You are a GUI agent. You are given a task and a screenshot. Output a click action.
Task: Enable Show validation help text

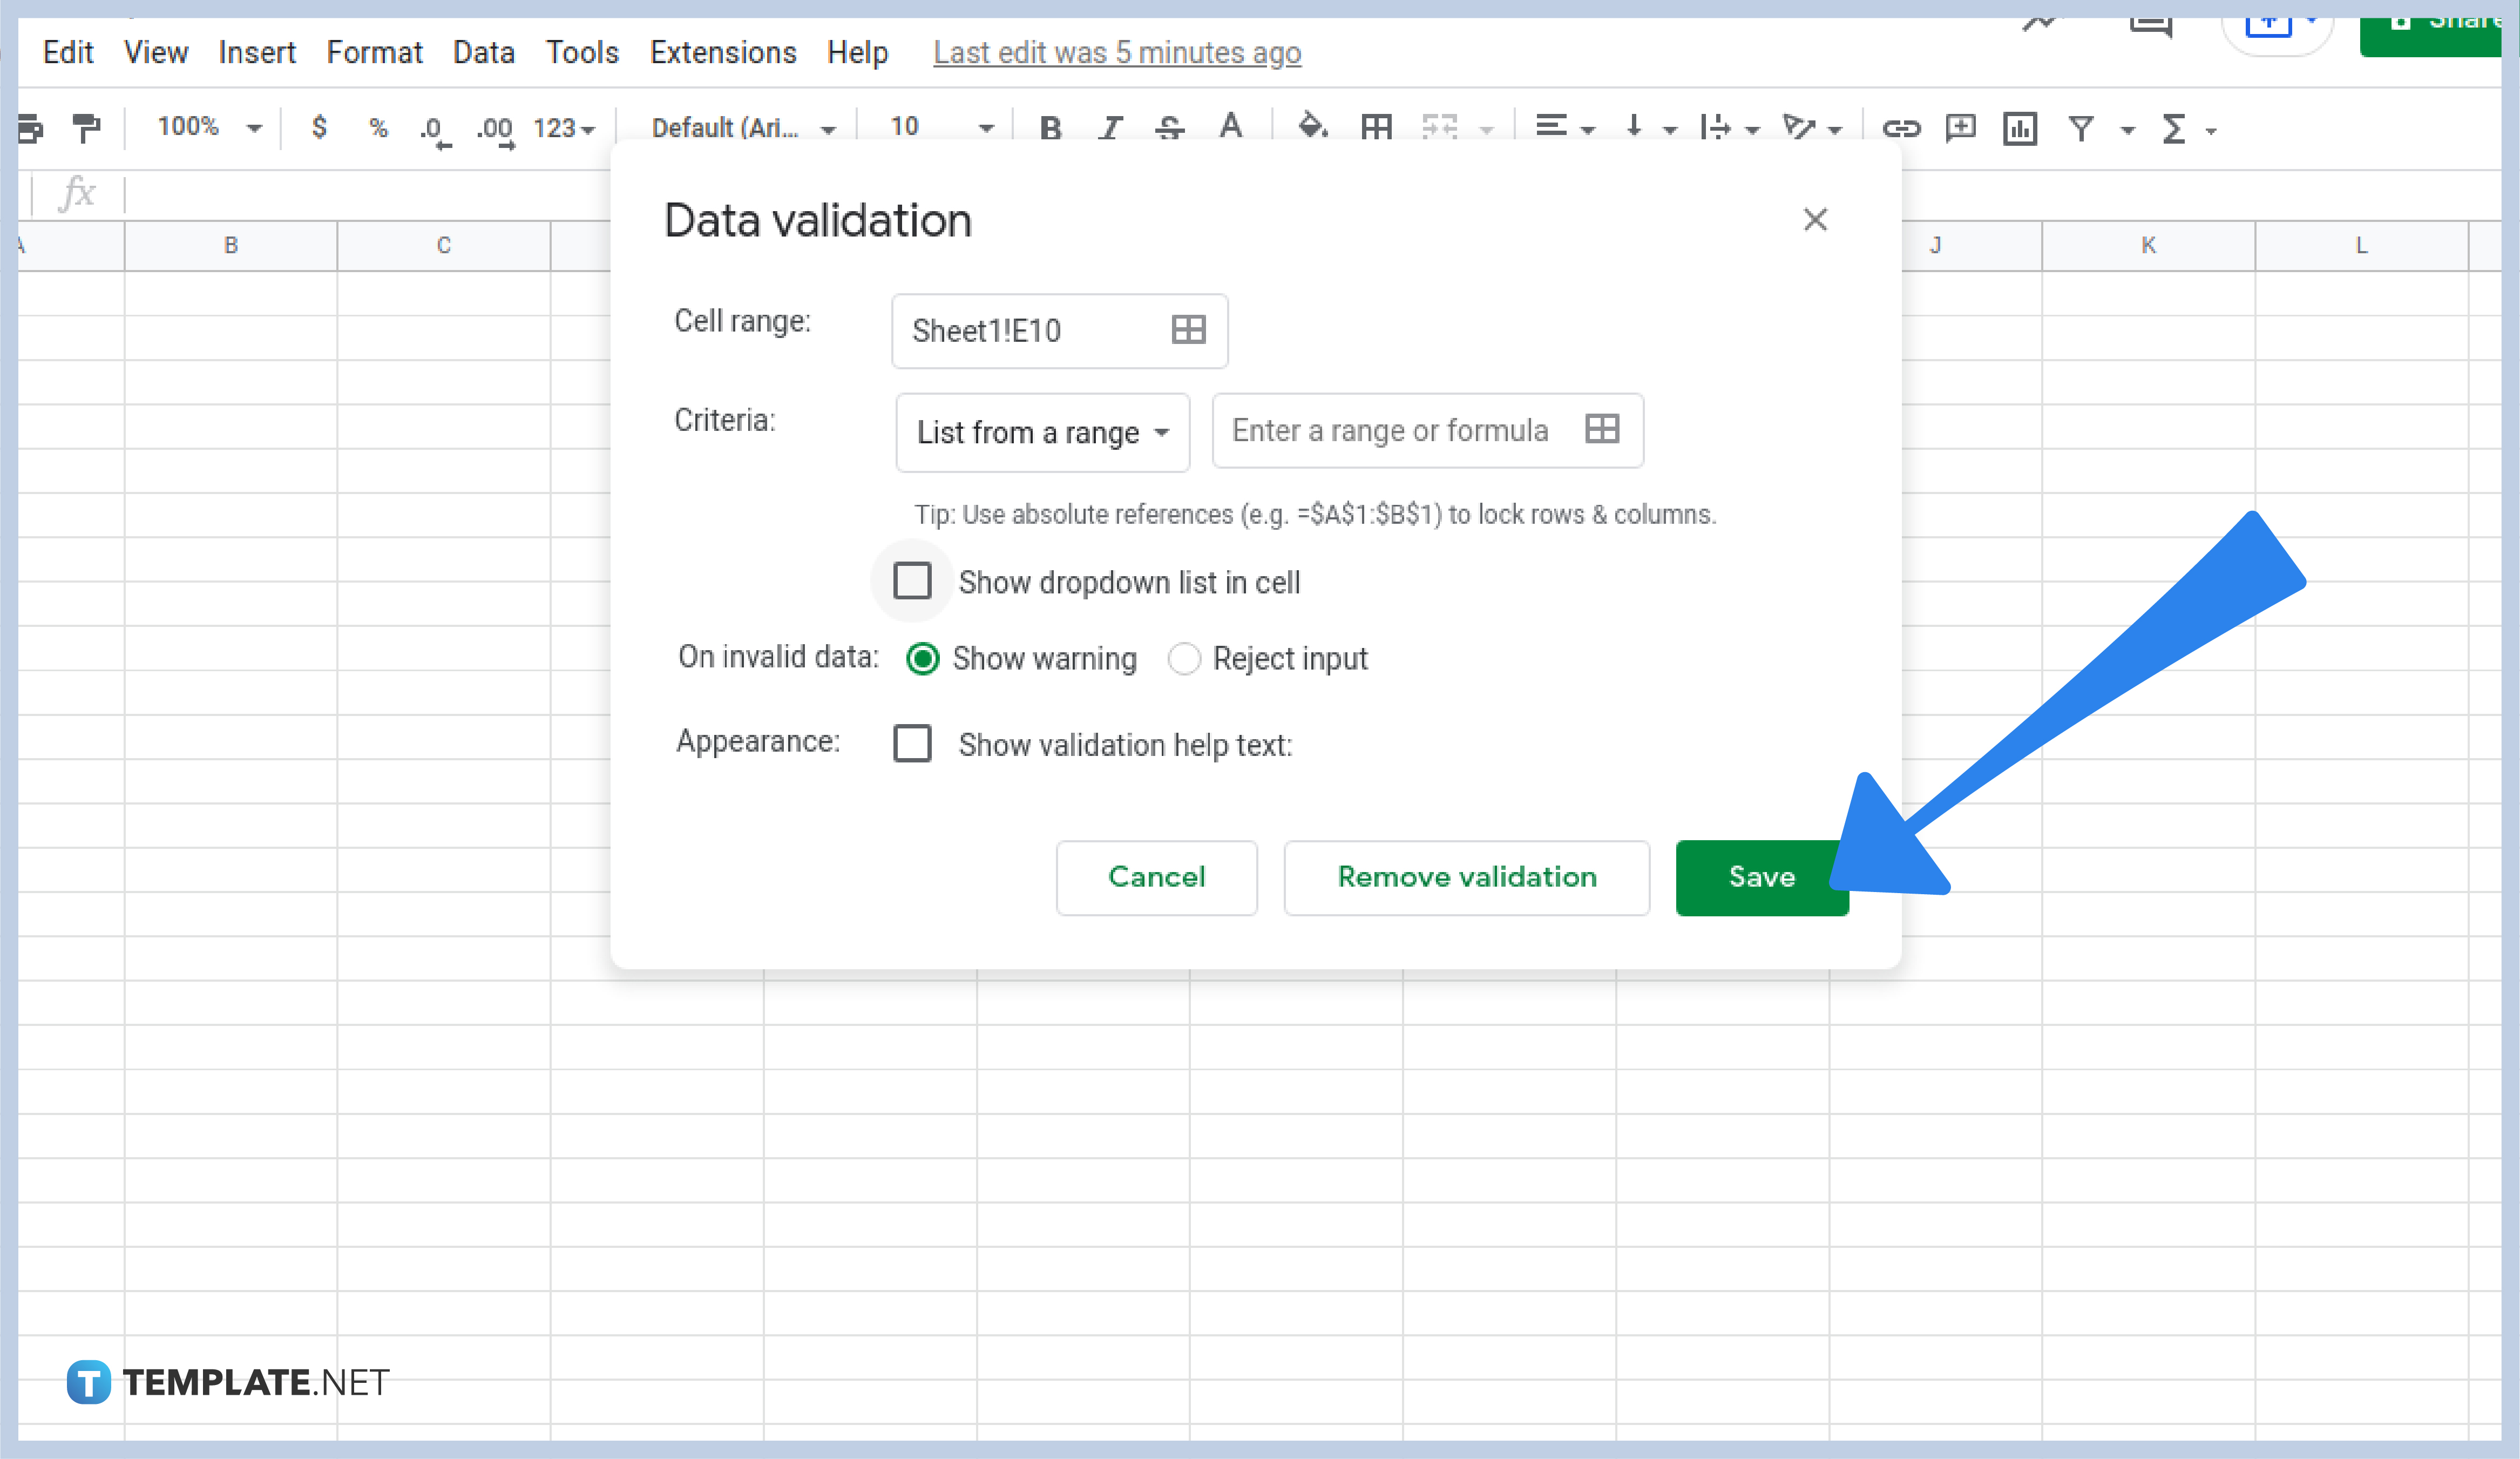(912, 744)
